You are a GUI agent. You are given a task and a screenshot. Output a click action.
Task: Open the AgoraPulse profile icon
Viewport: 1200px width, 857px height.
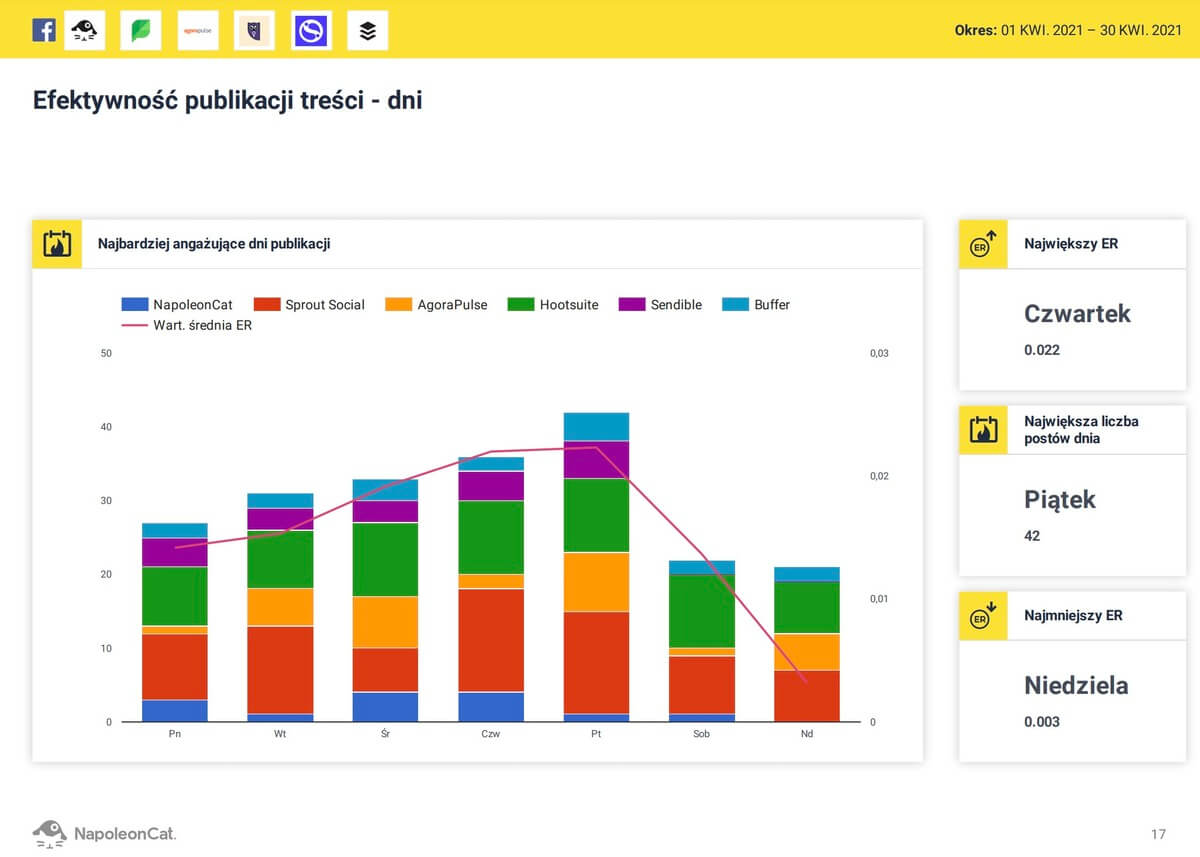pos(197,31)
